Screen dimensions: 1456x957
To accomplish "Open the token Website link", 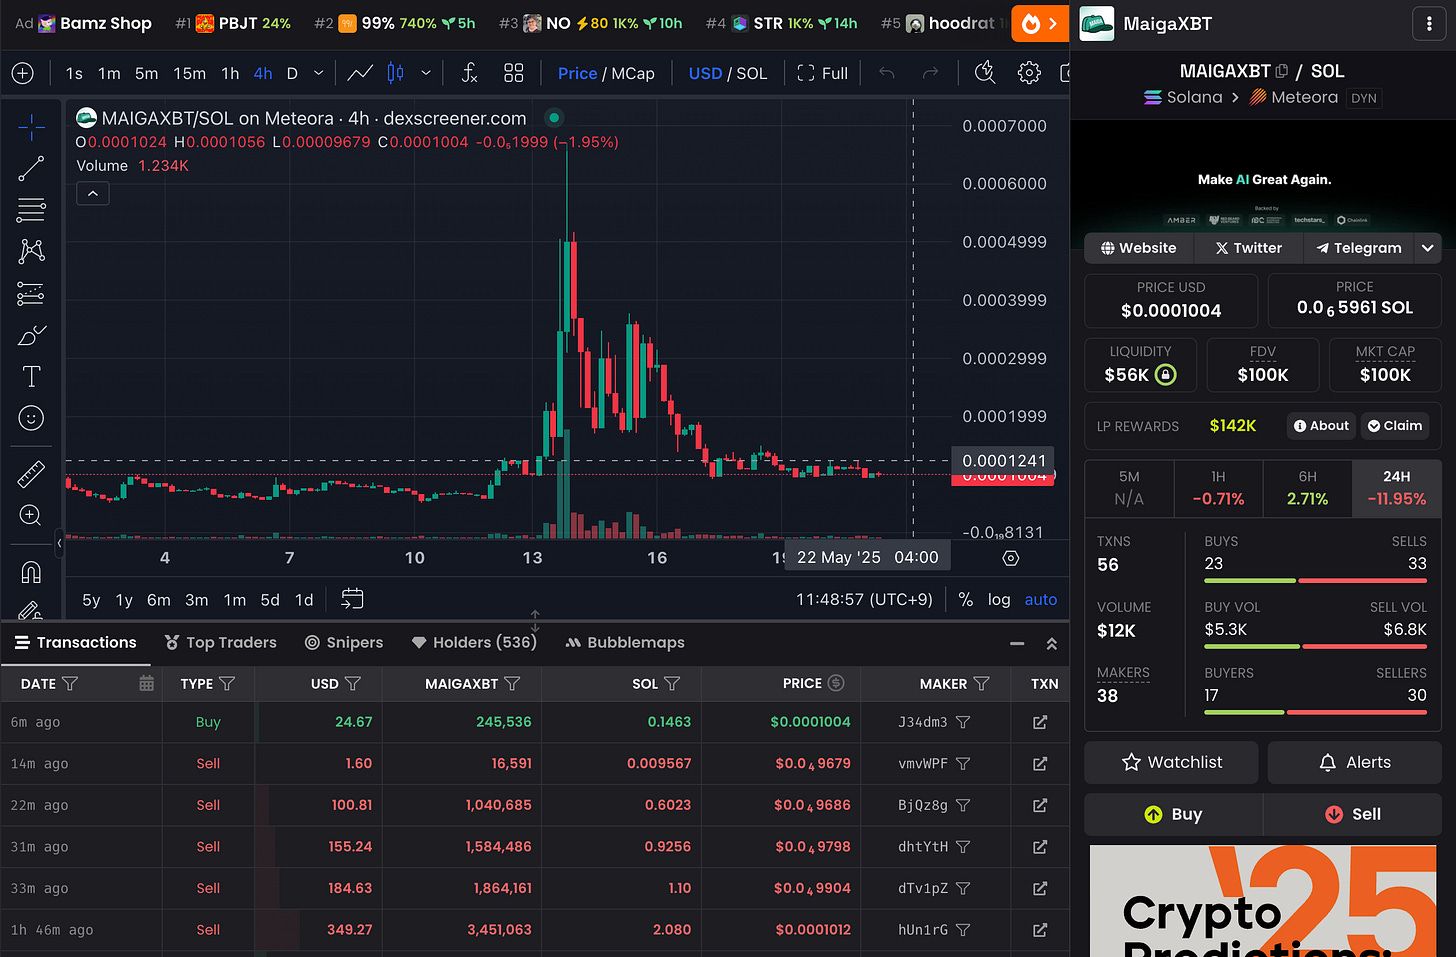I will pos(1138,248).
